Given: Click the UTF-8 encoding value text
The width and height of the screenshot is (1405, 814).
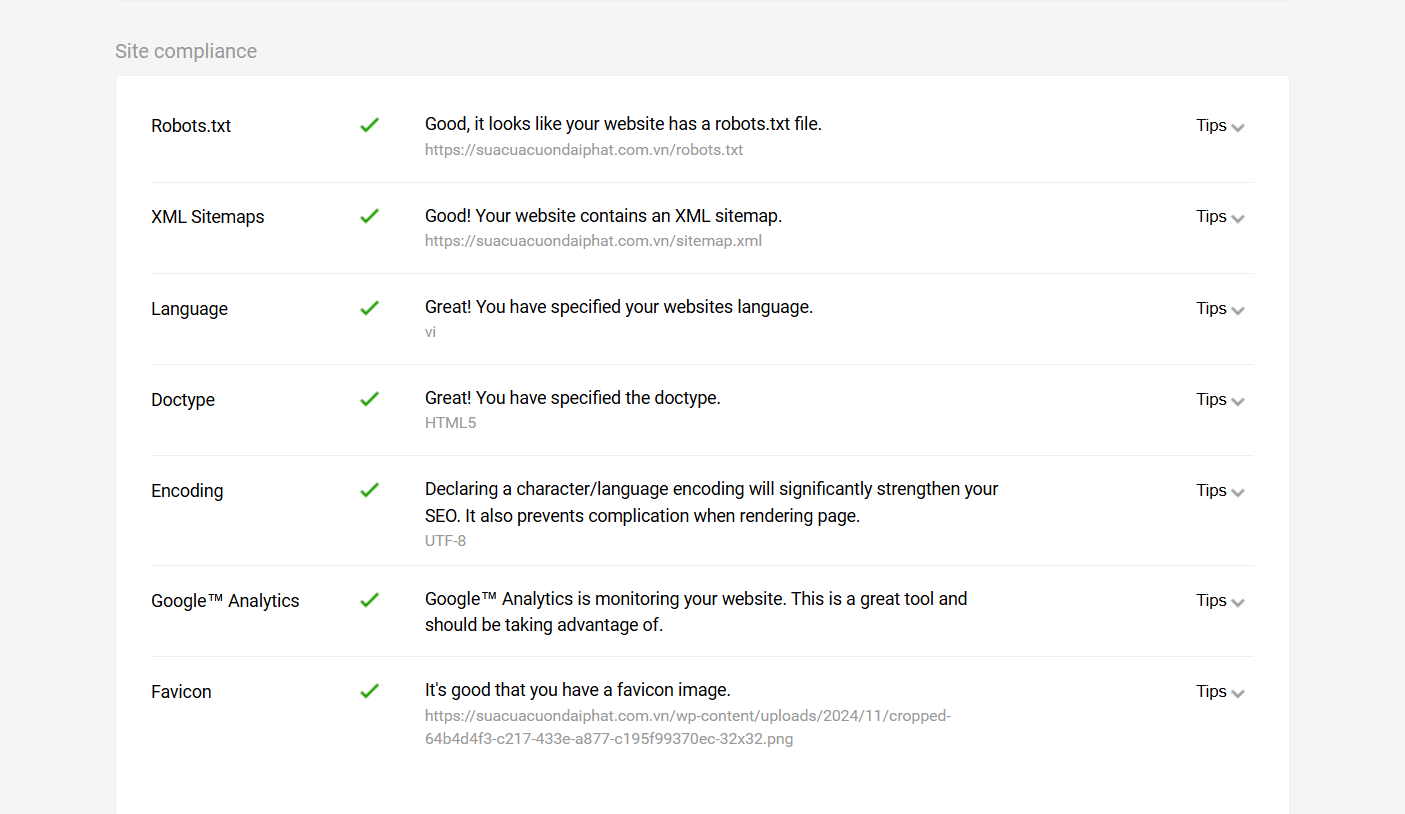Looking at the screenshot, I should [445, 541].
